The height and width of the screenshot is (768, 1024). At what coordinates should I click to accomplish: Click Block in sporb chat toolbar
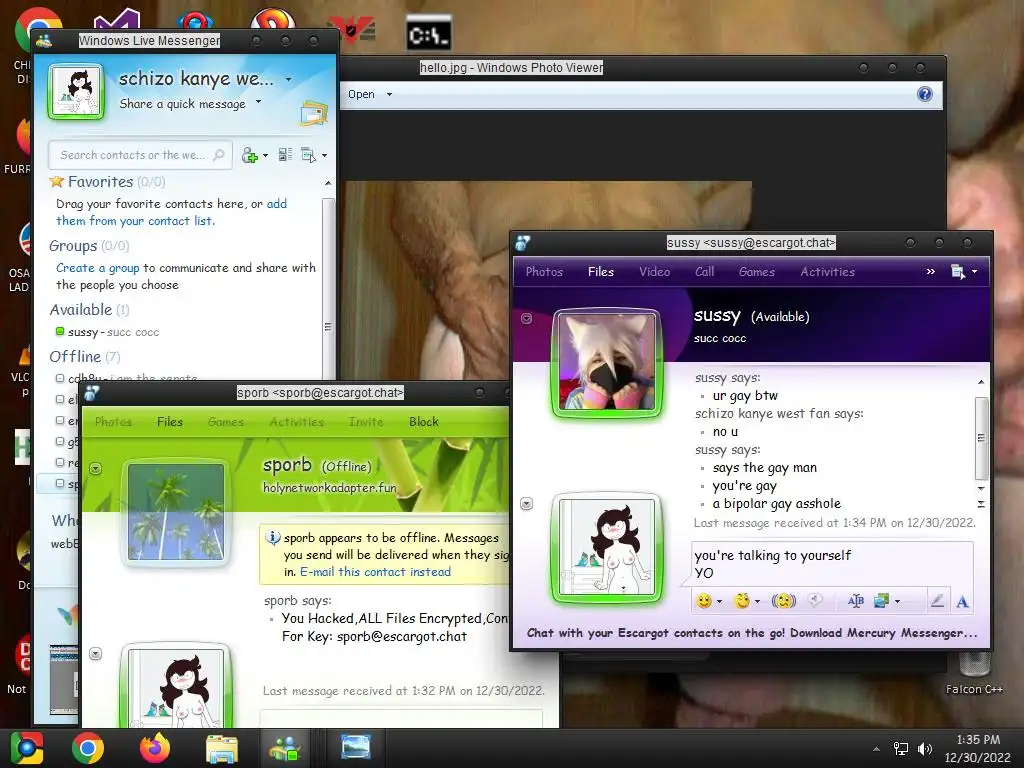[424, 422]
